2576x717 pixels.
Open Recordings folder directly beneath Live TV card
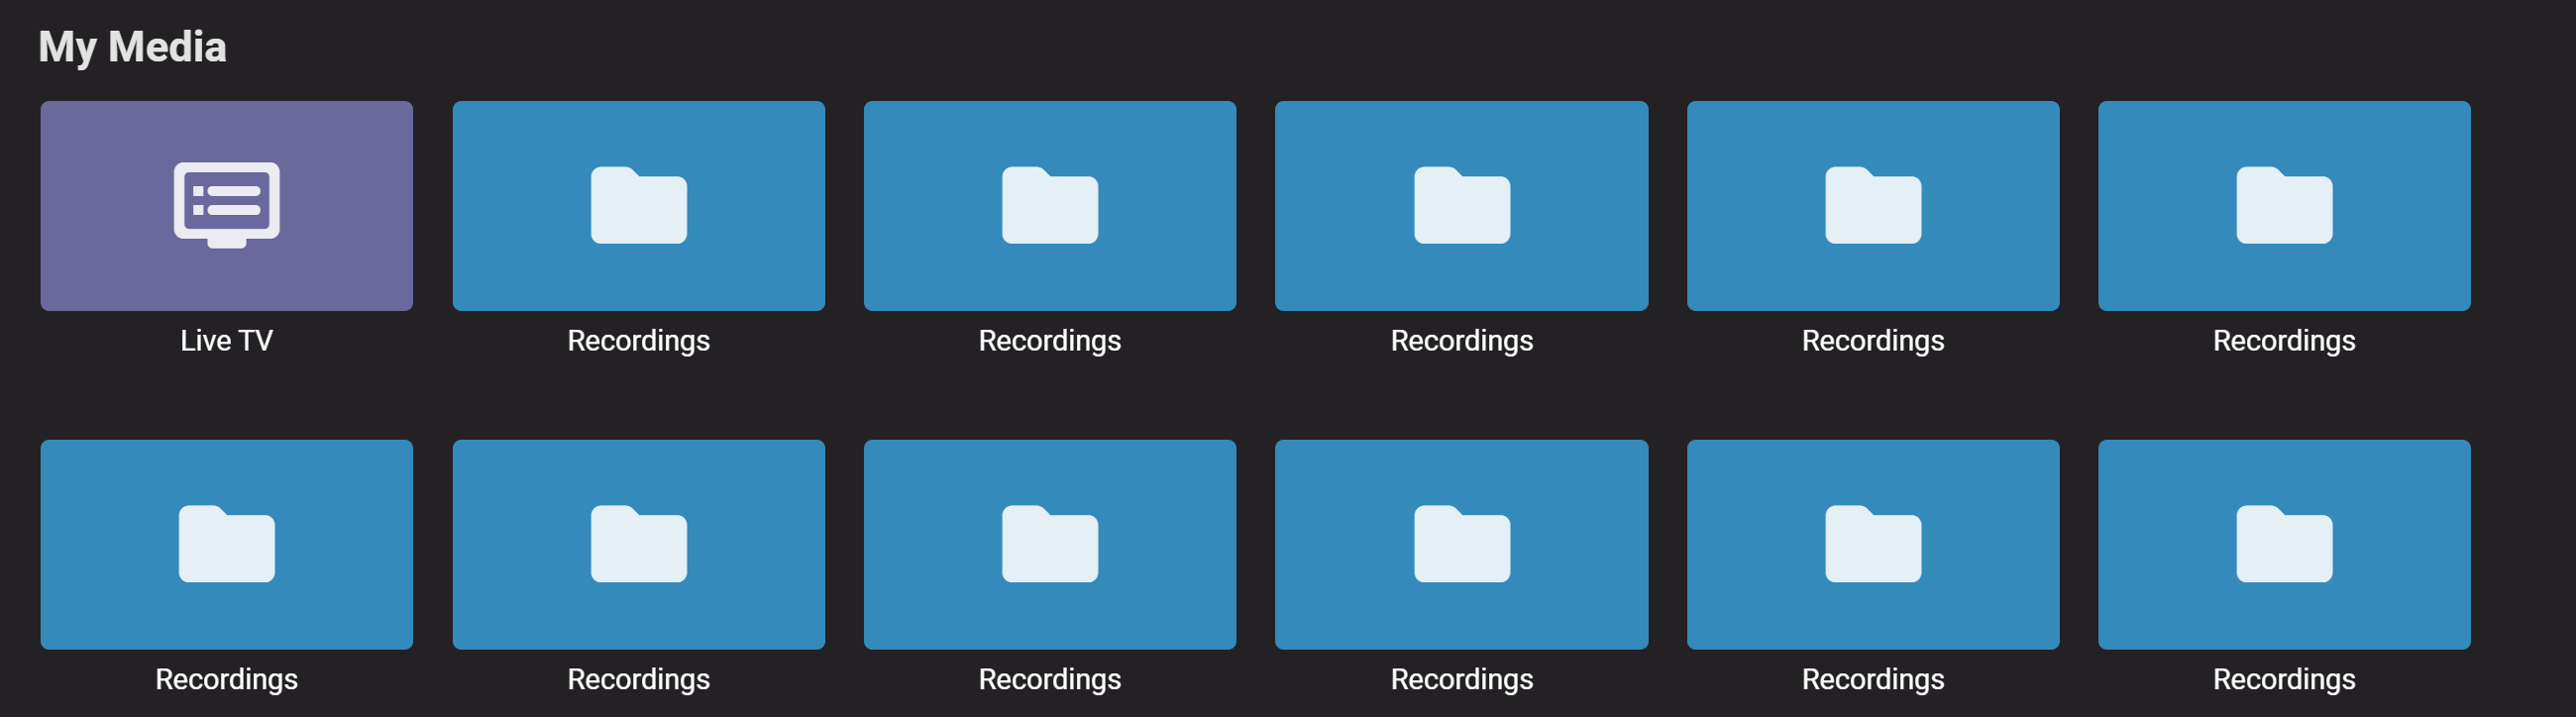(x=226, y=544)
